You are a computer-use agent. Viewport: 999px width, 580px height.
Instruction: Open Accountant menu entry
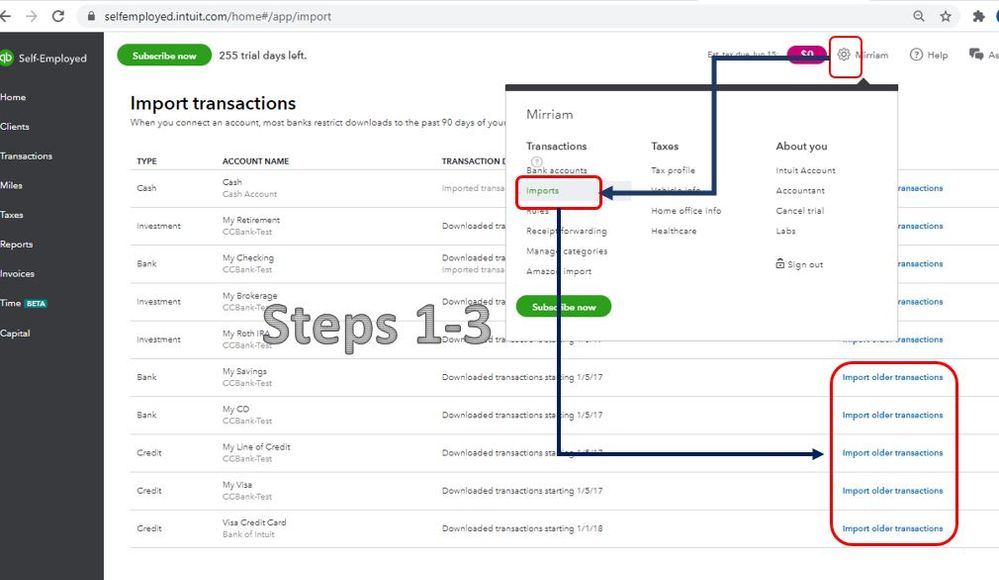800,191
